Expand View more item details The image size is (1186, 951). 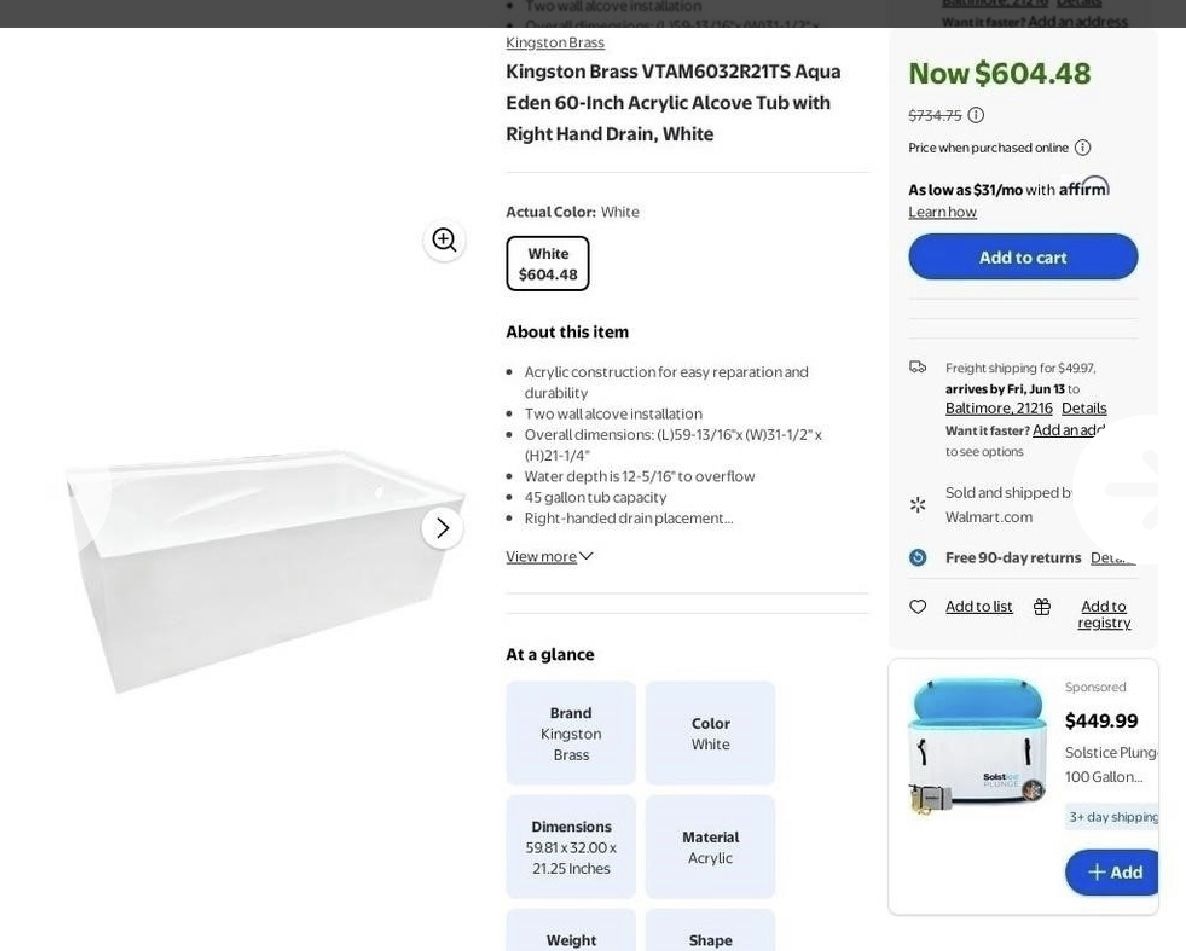[549, 557]
